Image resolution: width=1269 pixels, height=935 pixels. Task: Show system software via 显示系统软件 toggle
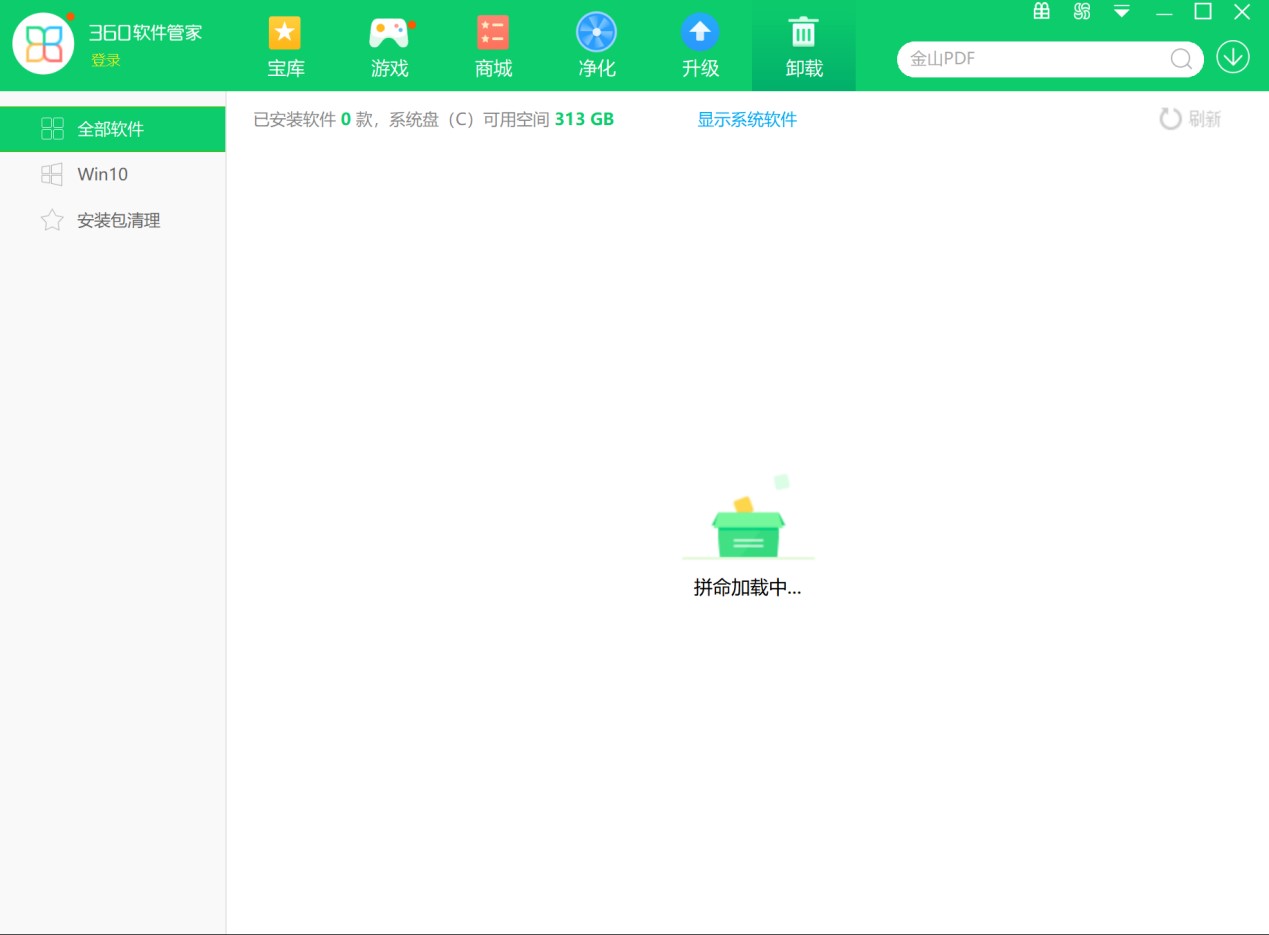click(x=746, y=119)
